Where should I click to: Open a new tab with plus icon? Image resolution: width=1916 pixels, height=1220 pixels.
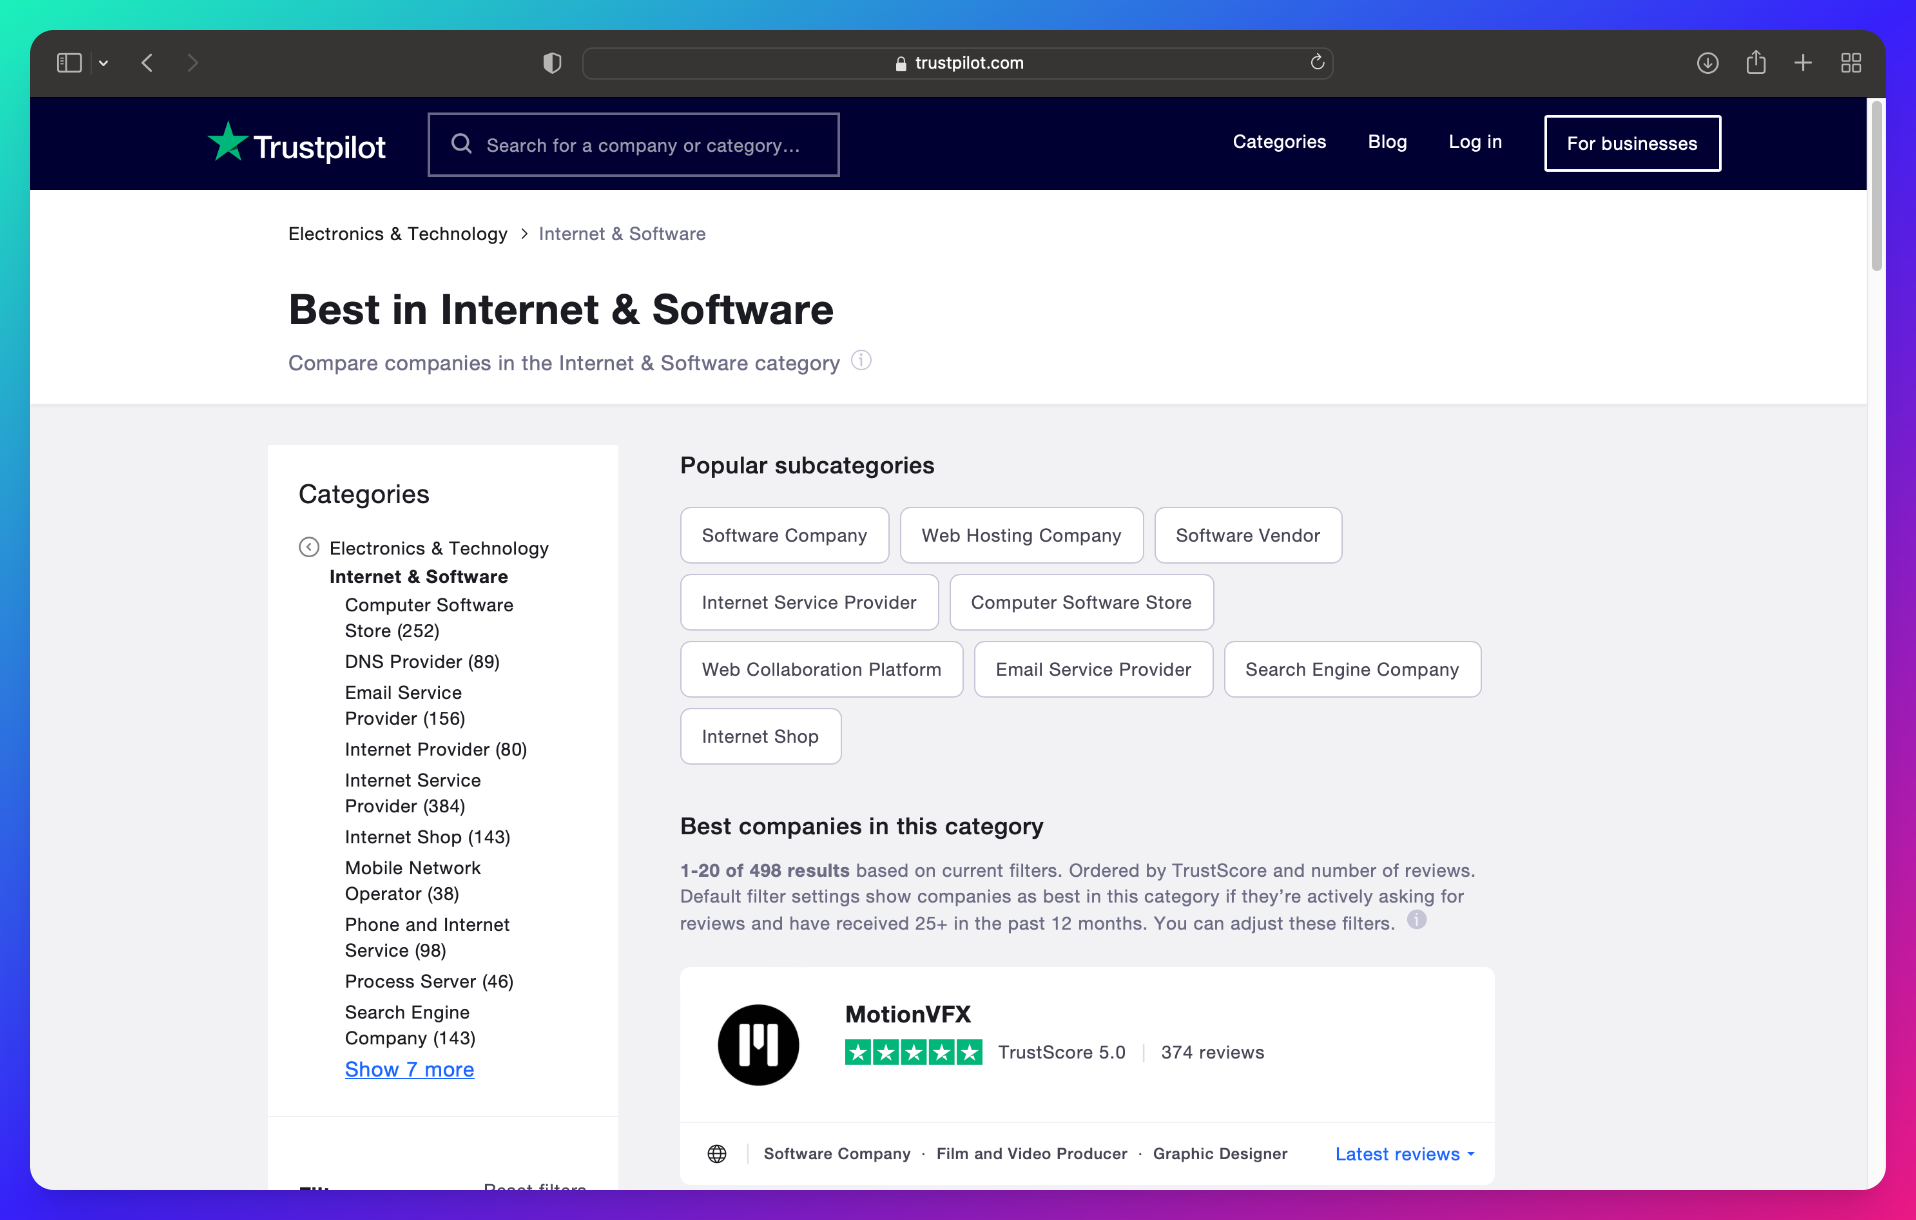coord(1802,63)
